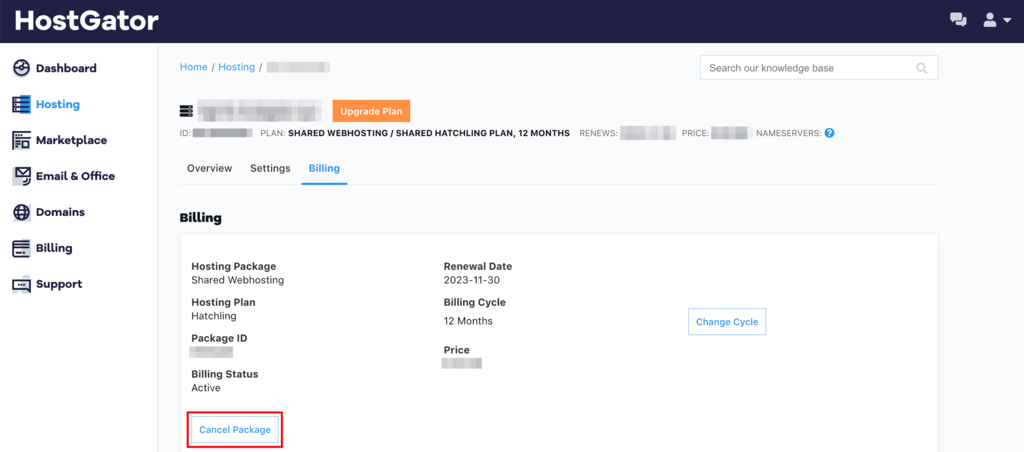Image resolution: width=1024 pixels, height=452 pixels.
Task: Go to the Home breadcrumb link
Action: coord(193,67)
